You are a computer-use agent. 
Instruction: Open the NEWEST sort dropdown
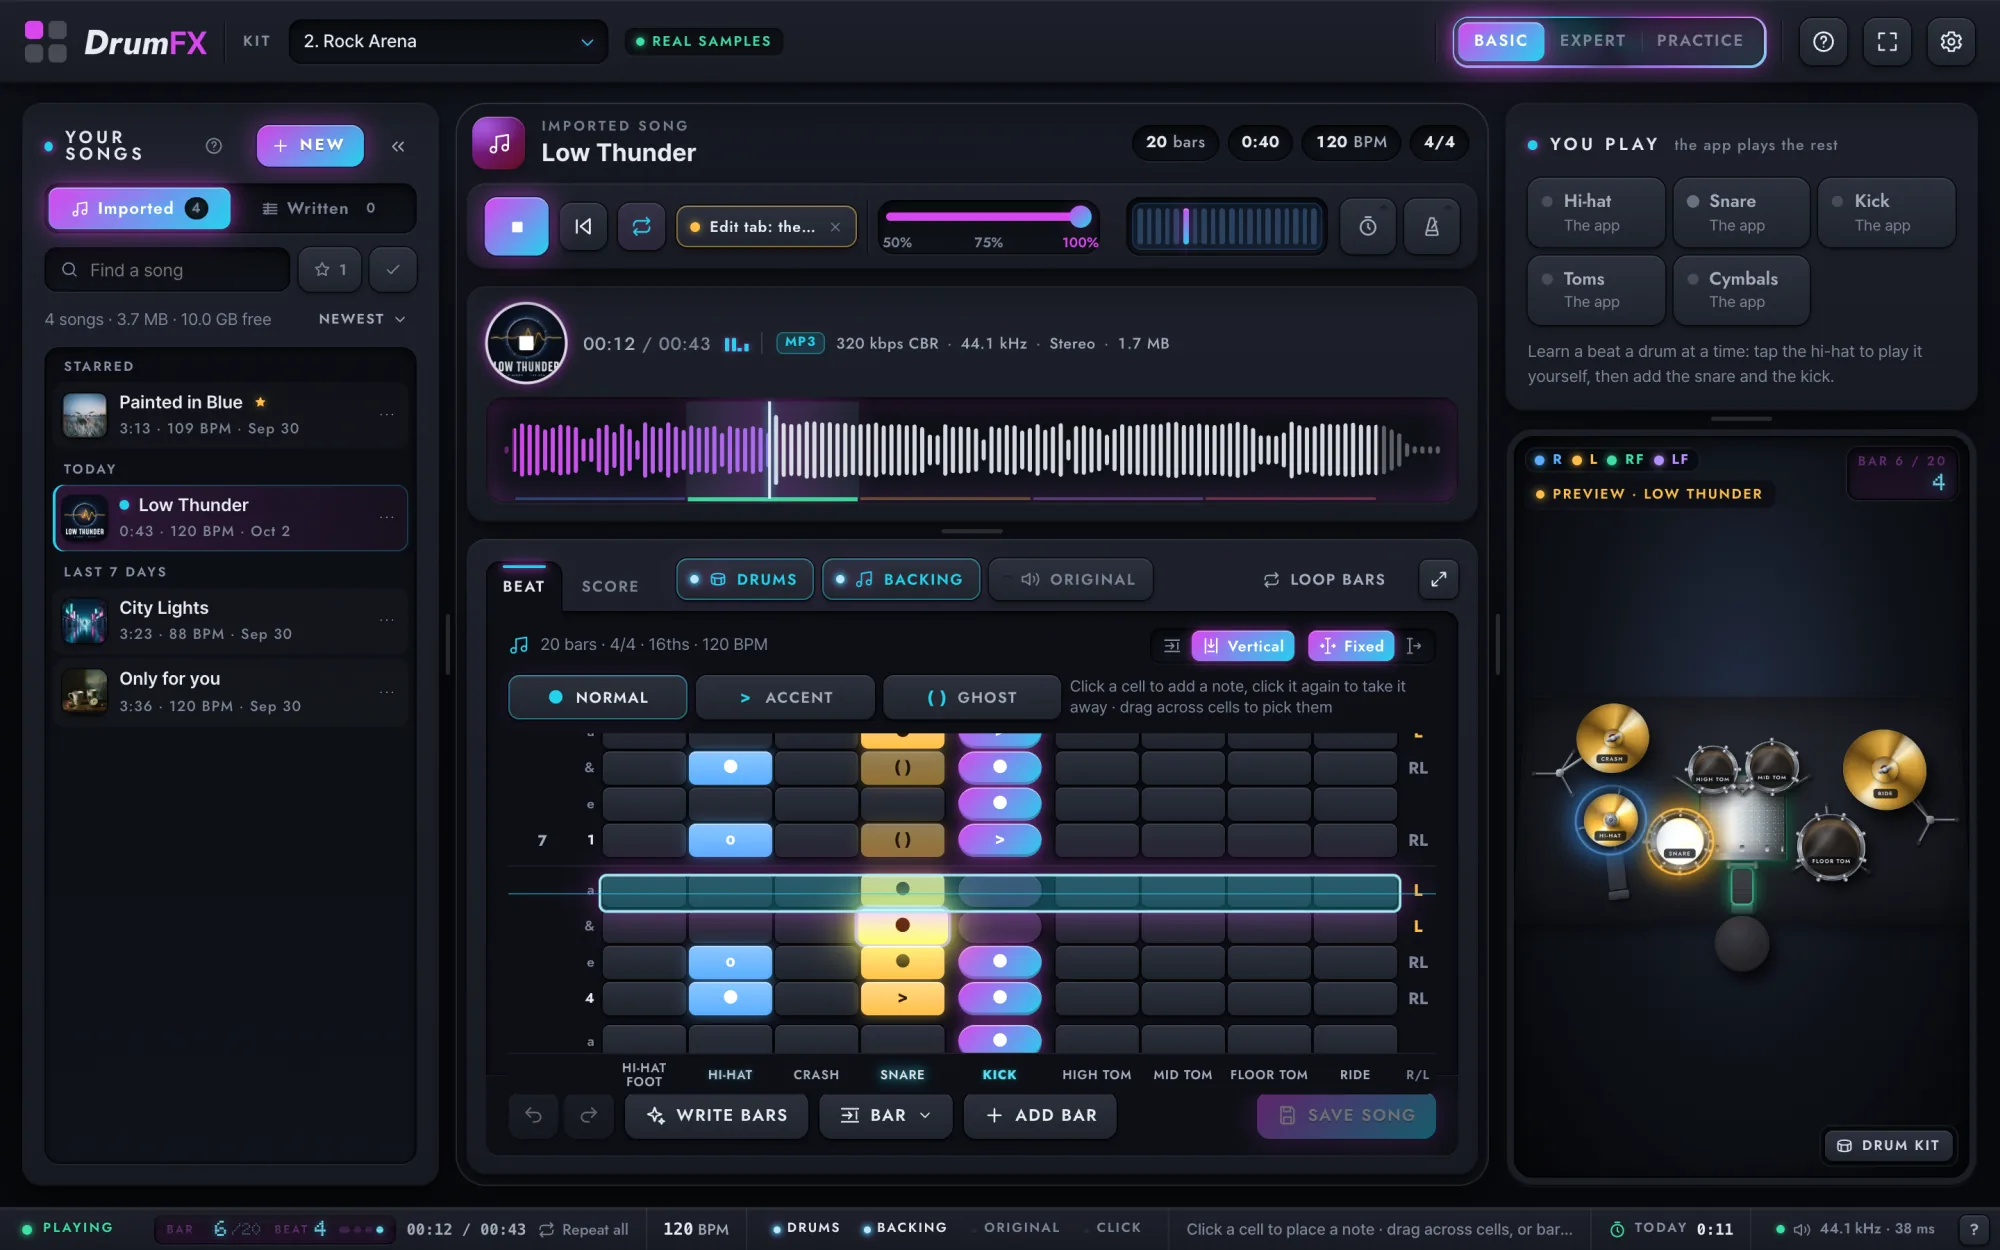(x=362, y=319)
